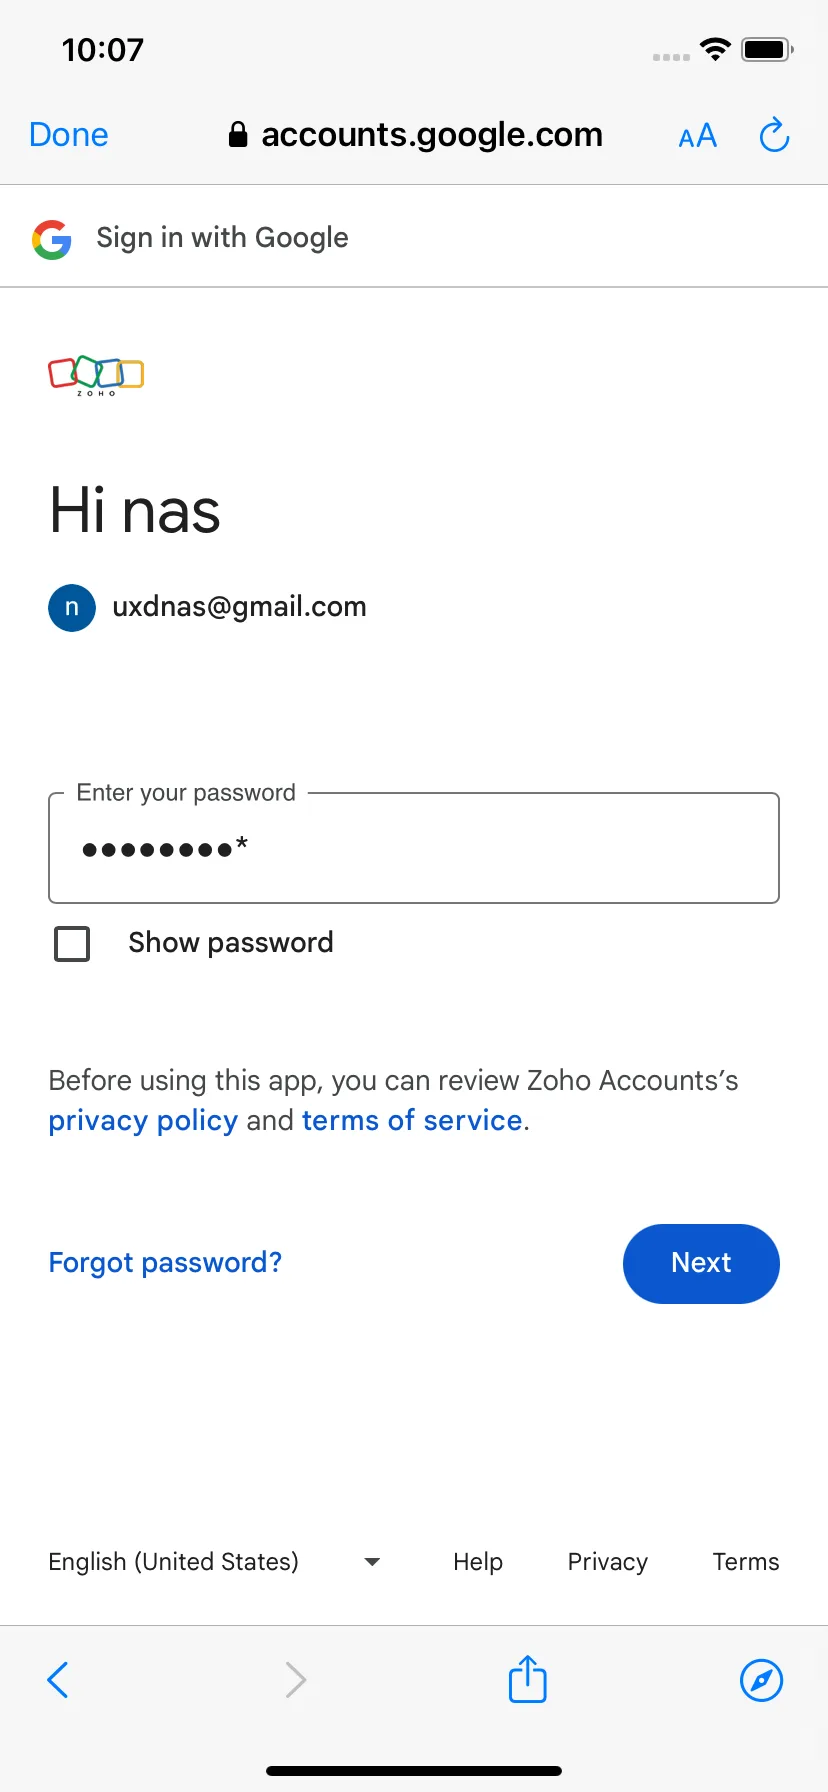Expand the English (United States) language dropdown
The image size is (828, 1792).
[215, 1562]
